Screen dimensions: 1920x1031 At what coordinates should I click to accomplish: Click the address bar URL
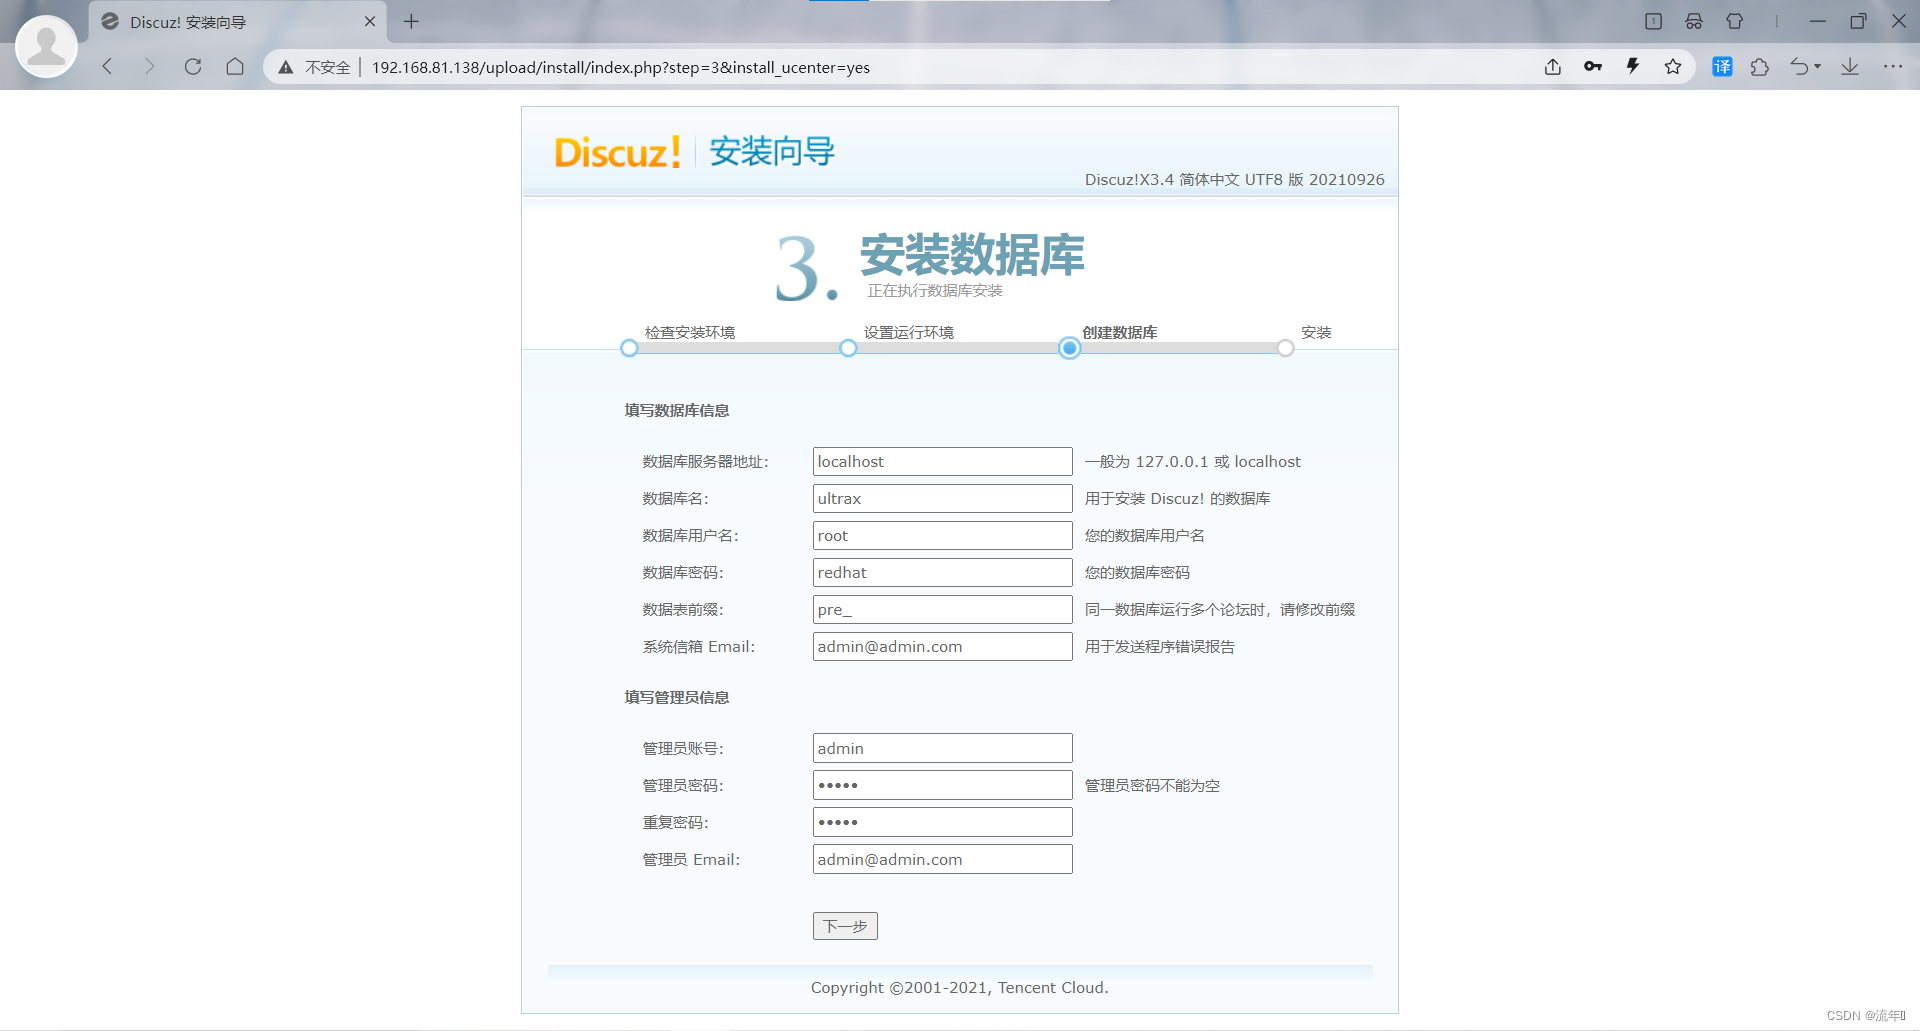pyautogui.click(x=621, y=68)
